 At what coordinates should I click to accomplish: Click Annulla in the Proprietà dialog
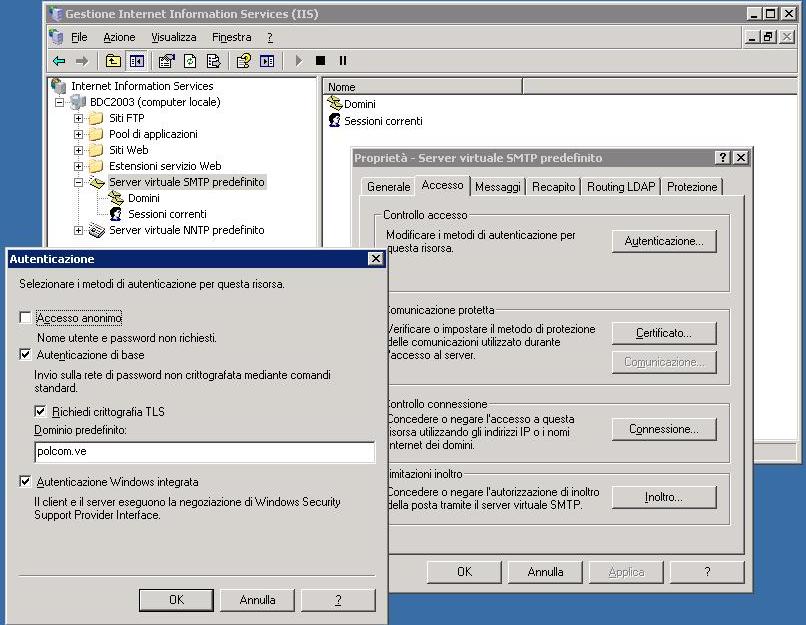(x=545, y=572)
